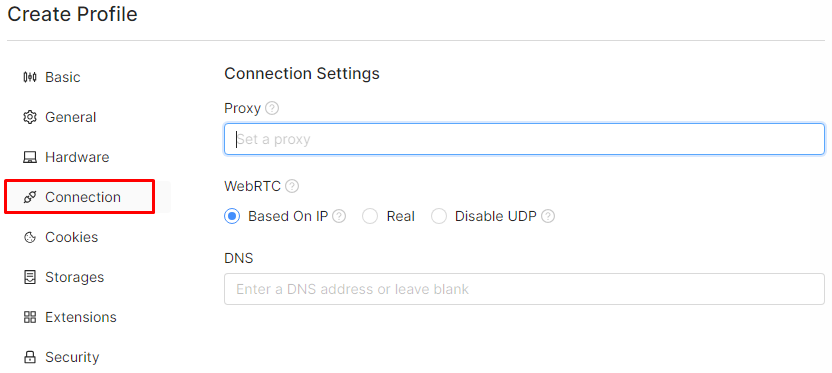Viewport: 832px width, 373px height.
Task: Click the Connection plug icon
Action: pos(30,197)
